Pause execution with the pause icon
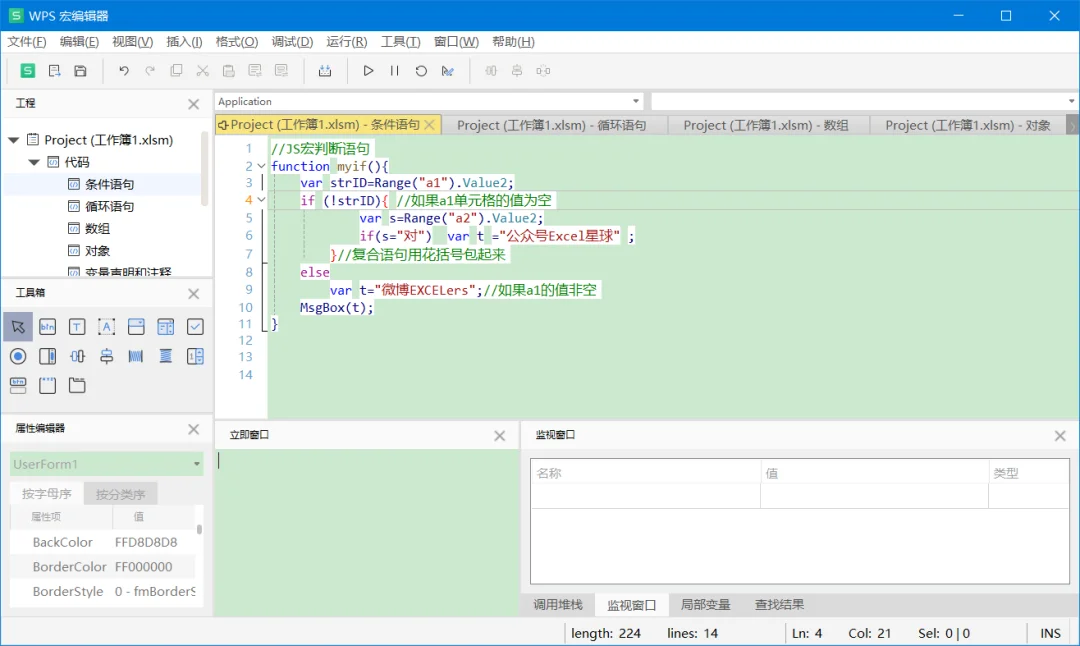Viewport: 1080px width, 646px height. pyautogui.click(x=395, y=71)
